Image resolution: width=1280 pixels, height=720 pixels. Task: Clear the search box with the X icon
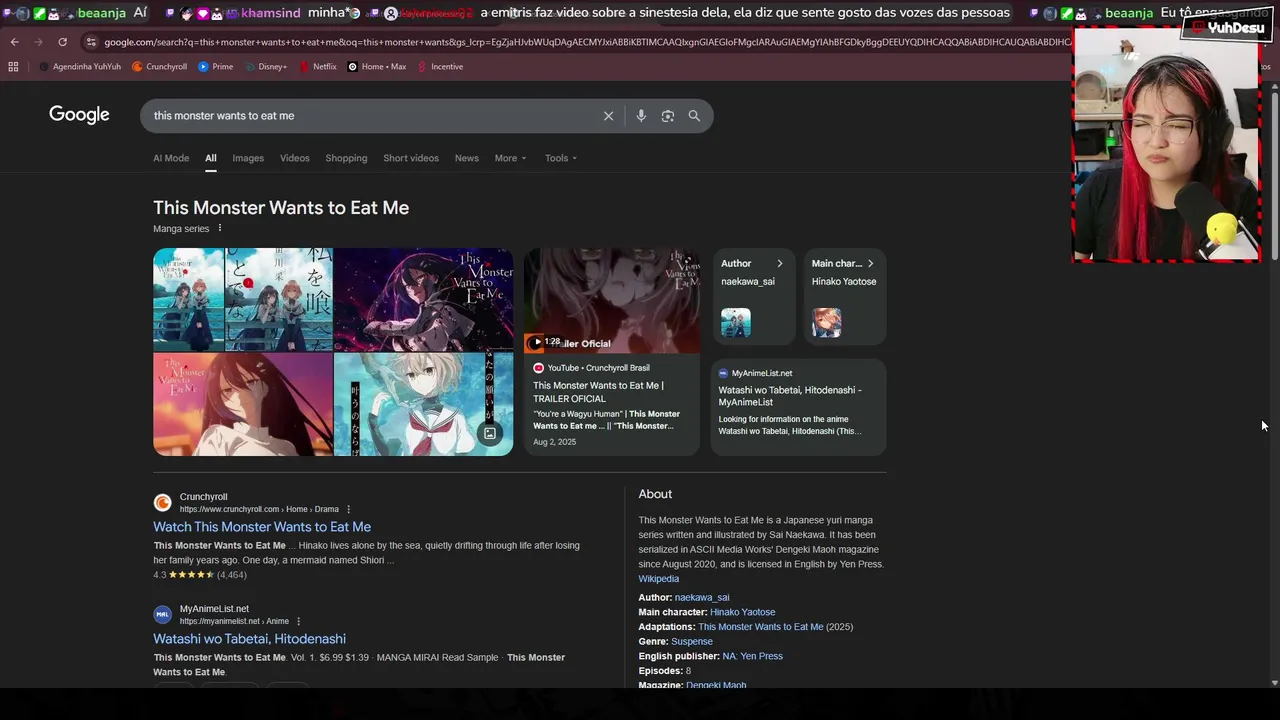tap(608, 116)
